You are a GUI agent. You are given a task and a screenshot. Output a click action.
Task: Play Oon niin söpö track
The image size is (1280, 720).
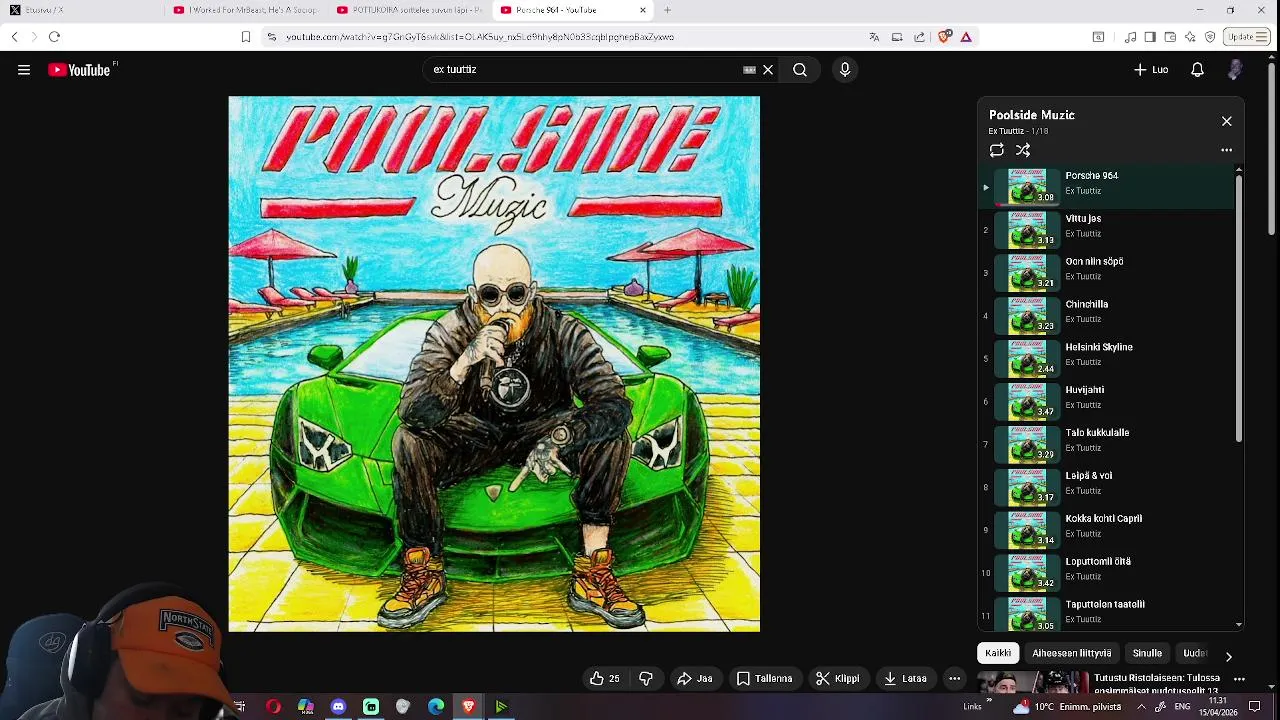1106,273
